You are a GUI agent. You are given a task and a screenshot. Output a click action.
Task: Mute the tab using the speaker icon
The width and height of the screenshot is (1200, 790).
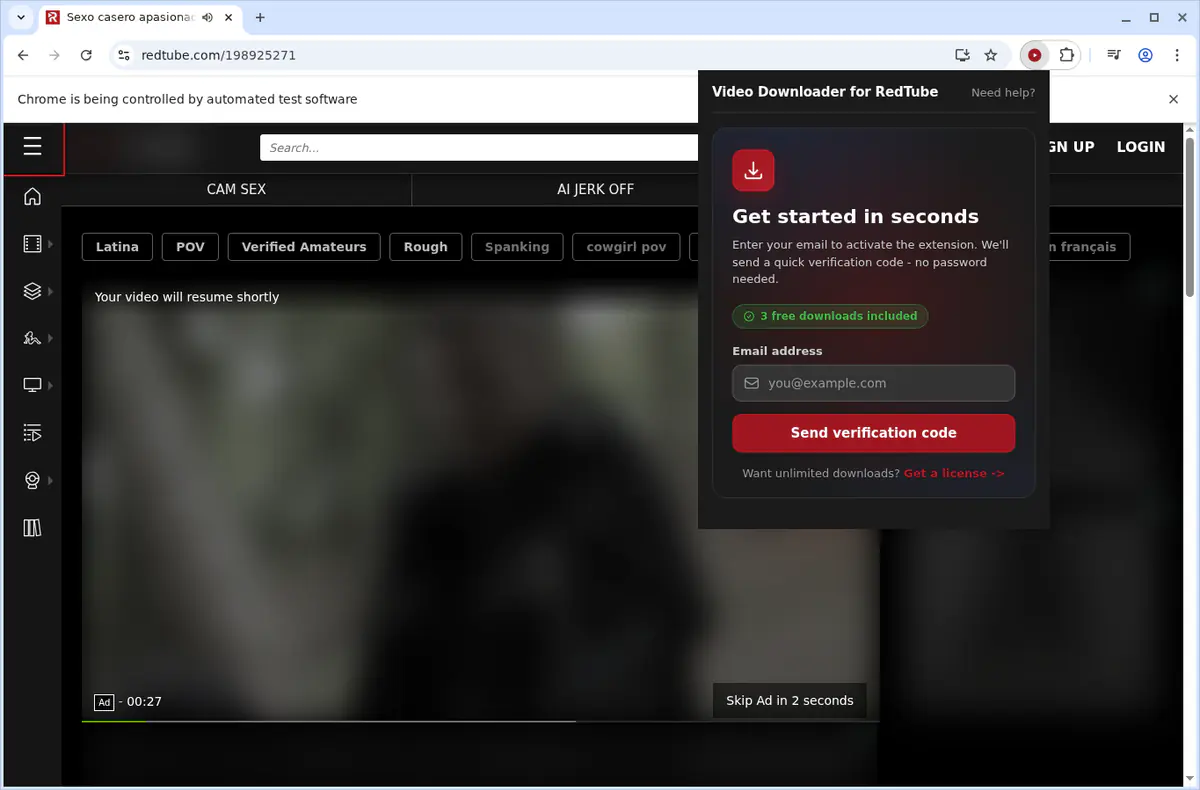pos(207,18)
